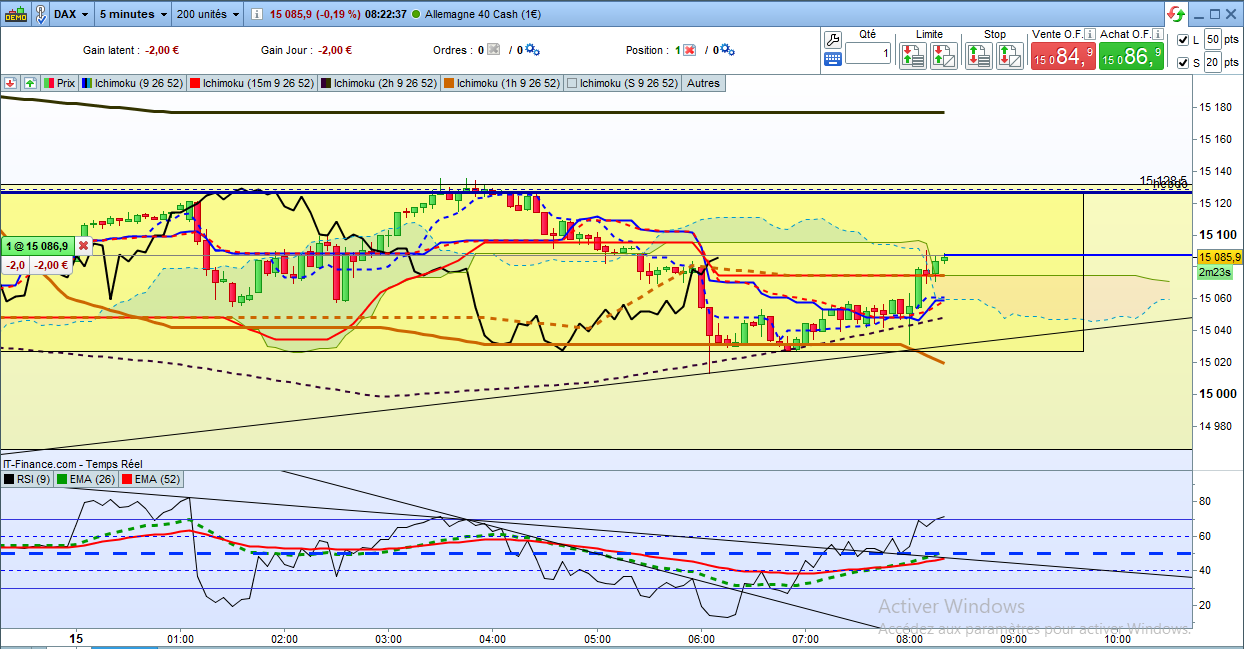Screen dimensions: 1244x649
Task: Click the red down-arrow indicator panel icon
Action: tap(11, 83)
